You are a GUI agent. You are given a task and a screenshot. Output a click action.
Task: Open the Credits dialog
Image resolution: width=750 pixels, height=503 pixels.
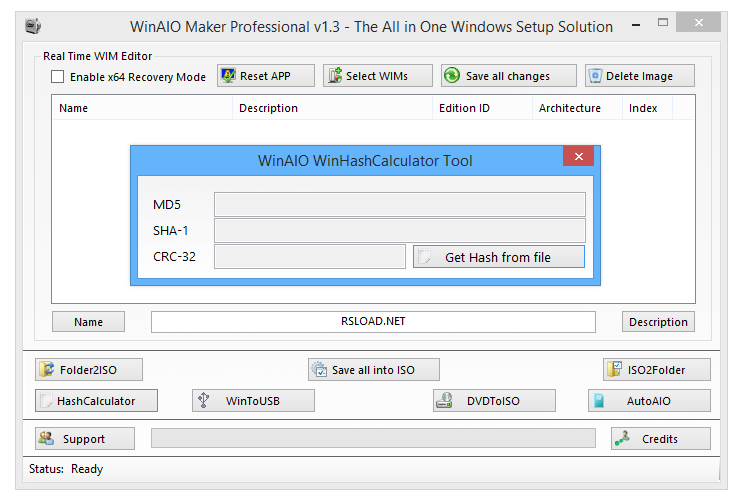pyautogui.click(x=661, y=438)
